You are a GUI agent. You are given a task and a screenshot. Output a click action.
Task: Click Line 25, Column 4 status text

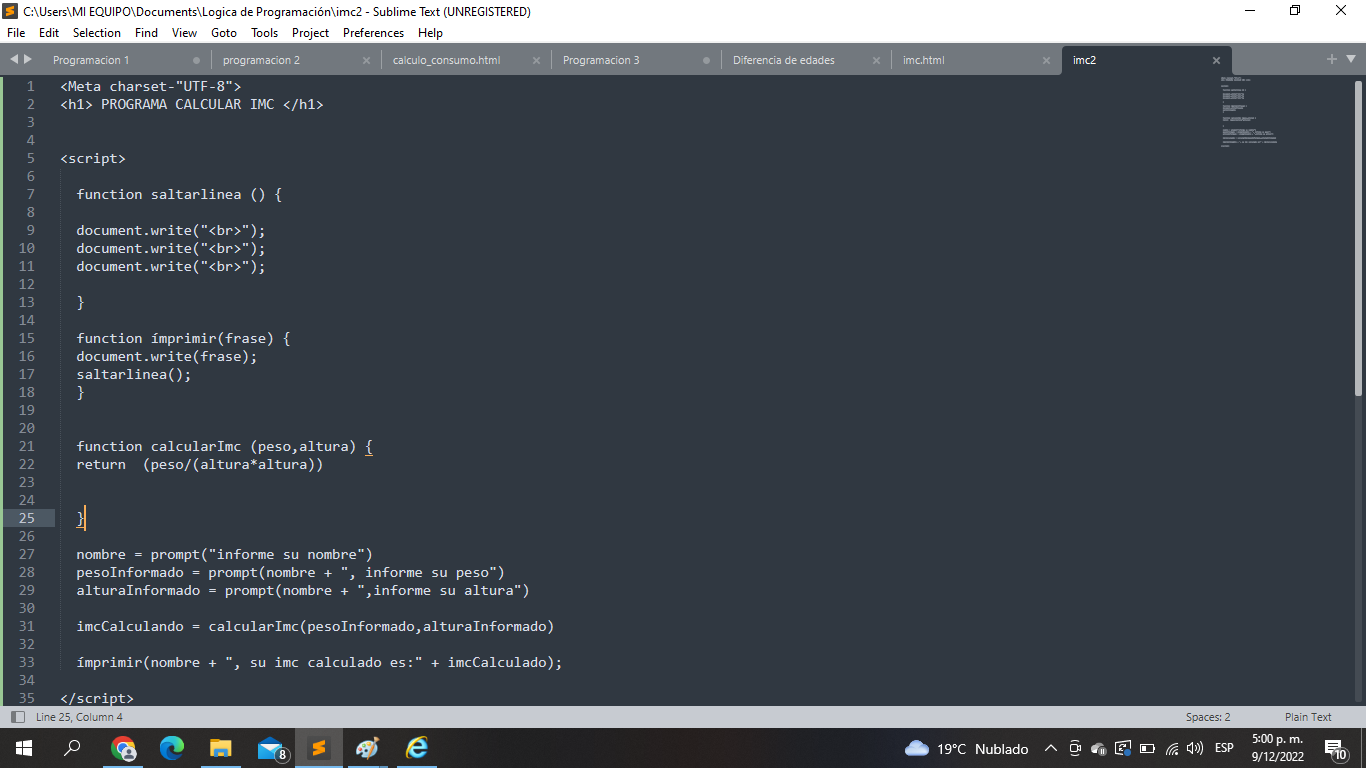[79, 717]
